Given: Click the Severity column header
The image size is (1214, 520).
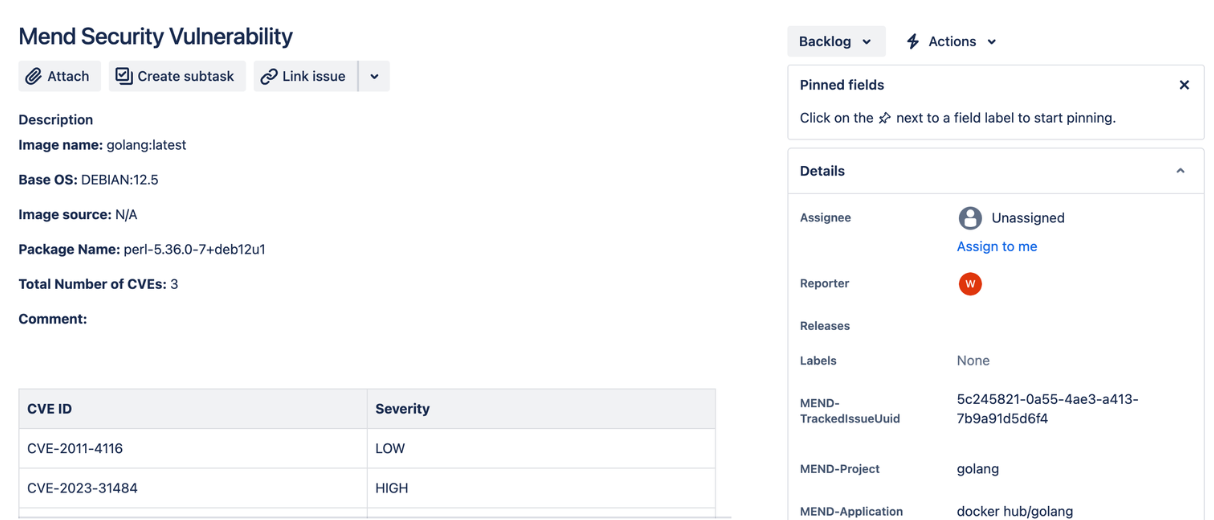Looking at the screenshot, I should pyautogui.click(x=402, y=409).
